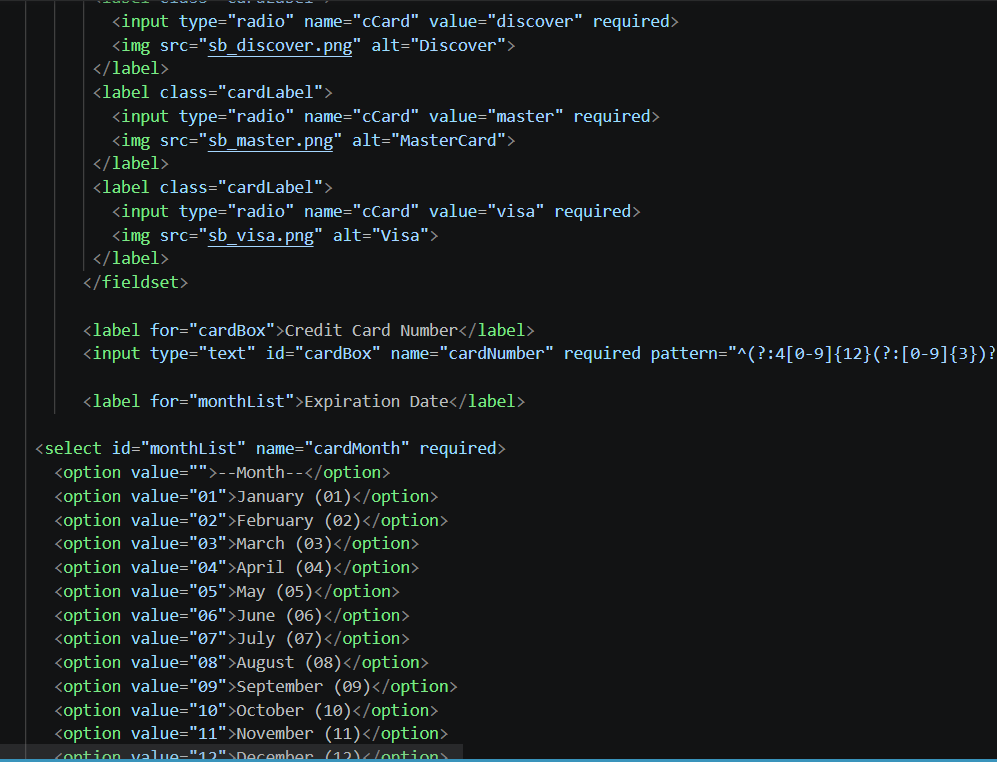Open the sb_master.png file link
997x762 pixels.
click(x=270, y=140)
